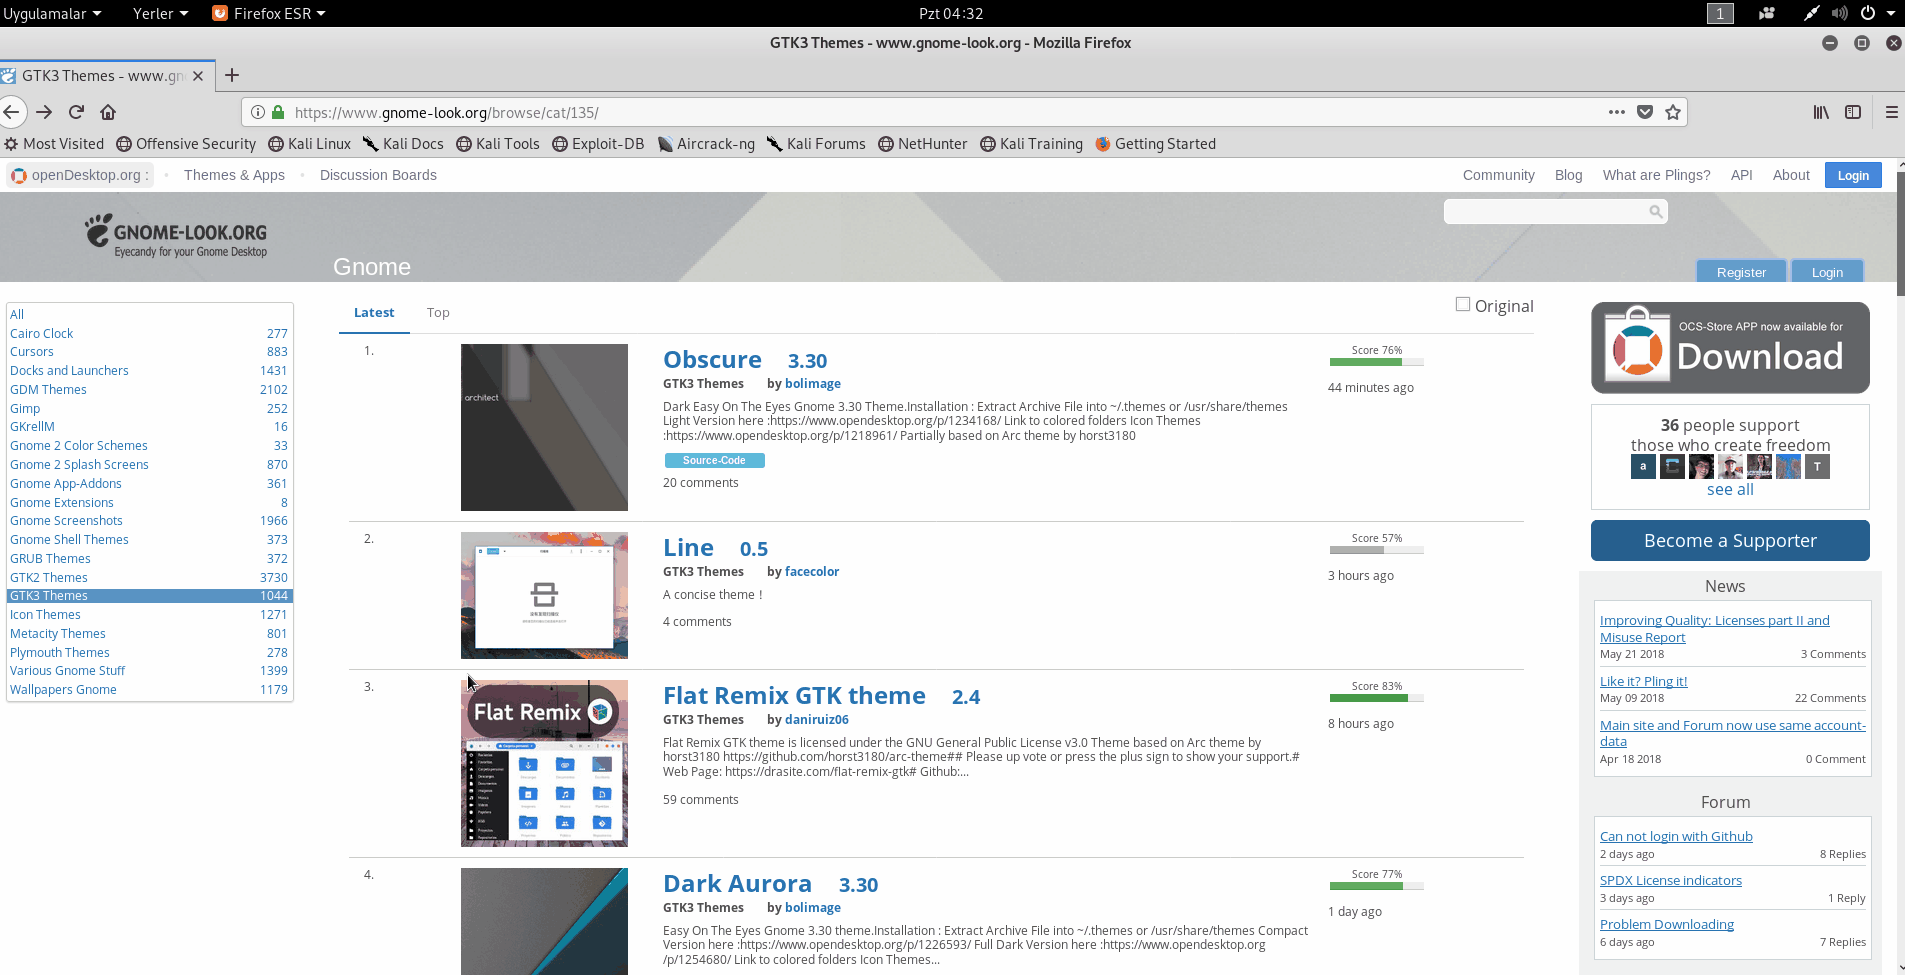The image size is (1905, 975).
Task: Expand the system menu dropdown arrow
Action: (x=1891, y=13)
